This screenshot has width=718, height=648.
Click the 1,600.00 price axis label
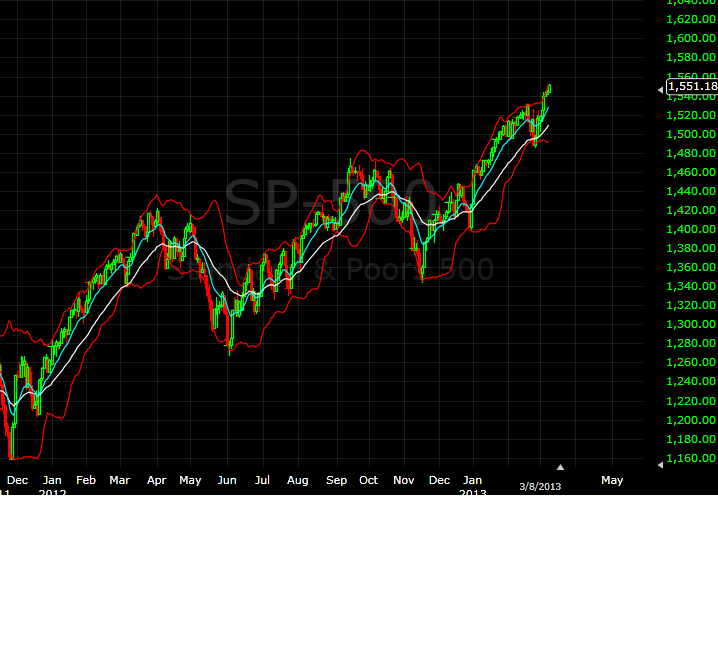[x=691, y=38]
